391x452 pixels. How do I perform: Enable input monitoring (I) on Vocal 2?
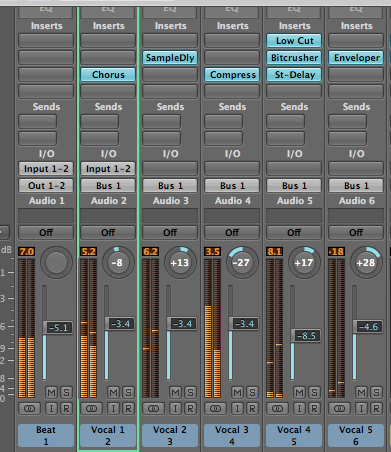(x=175, y=408)
